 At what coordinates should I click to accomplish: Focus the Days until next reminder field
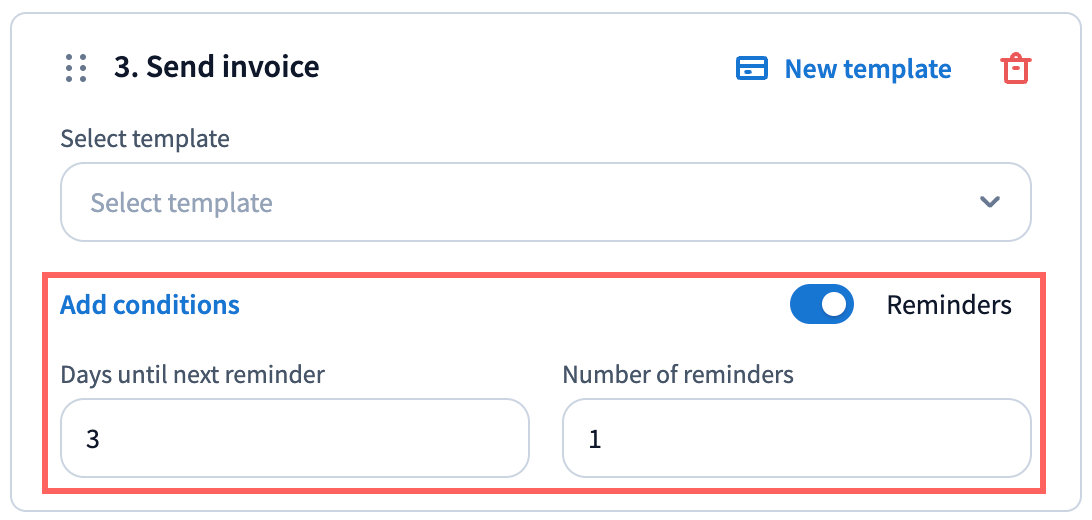(294, 438)
